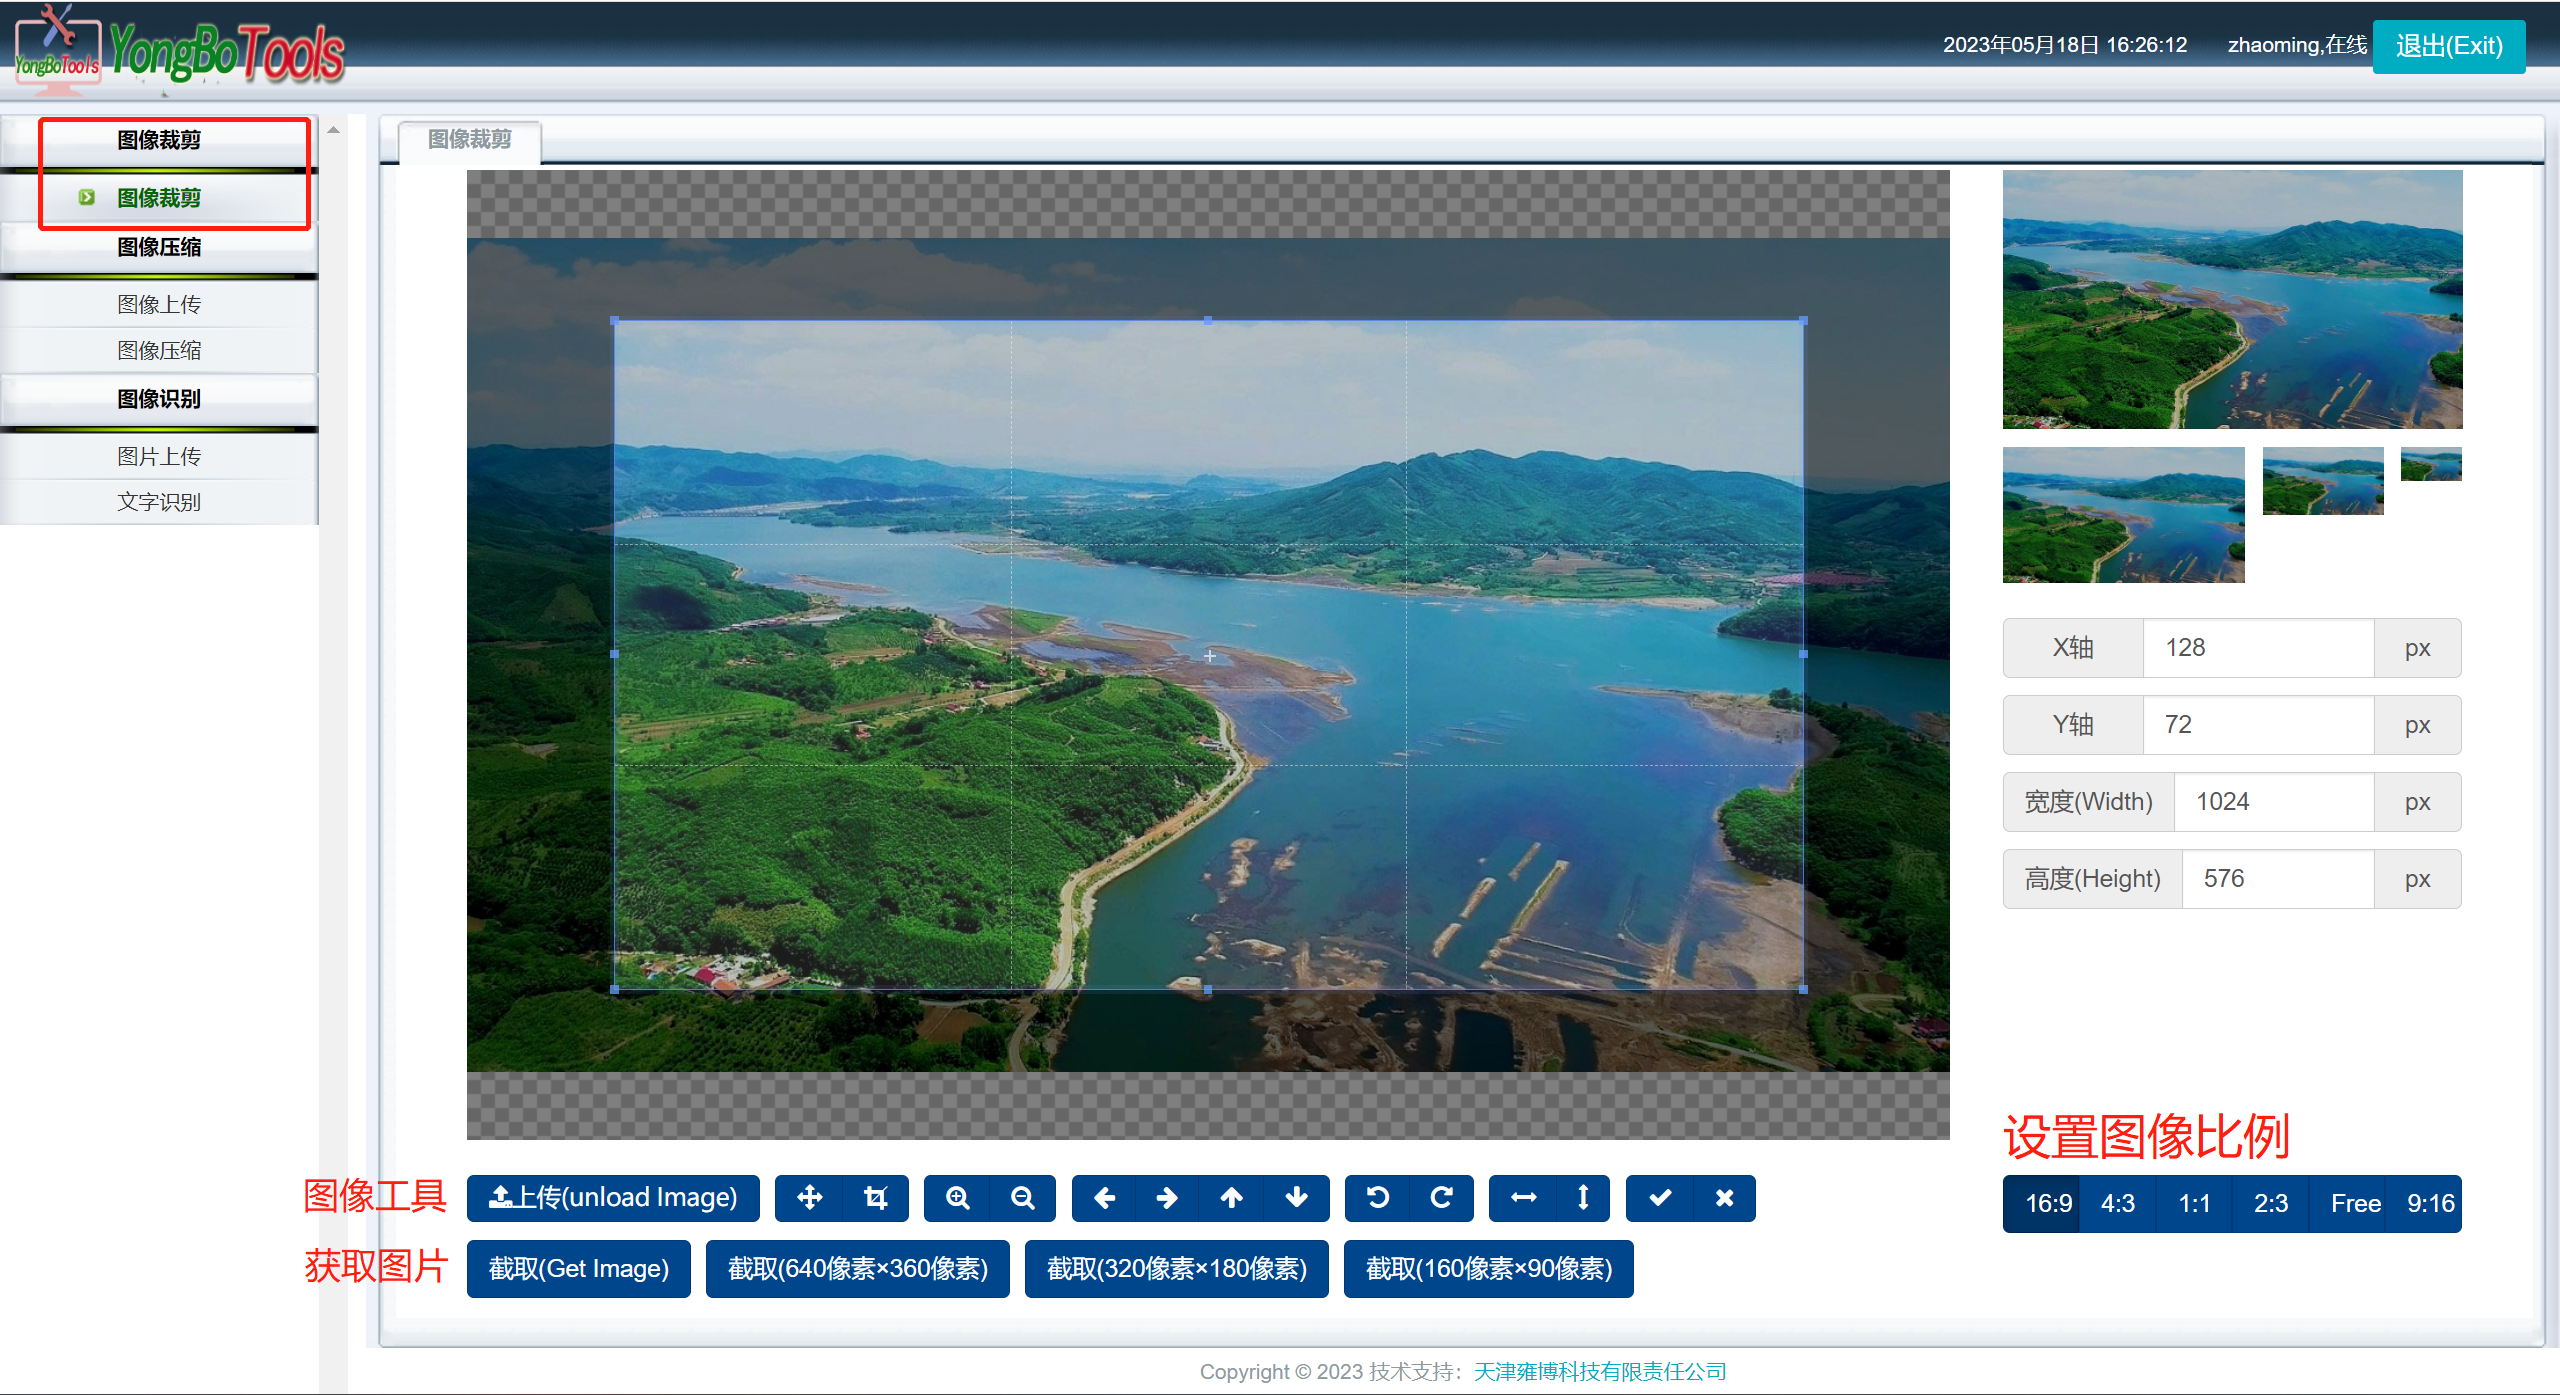Expand the 图像压缩 sidebar section
This screenshot has height=1395, width=2560.
point(159,247)
